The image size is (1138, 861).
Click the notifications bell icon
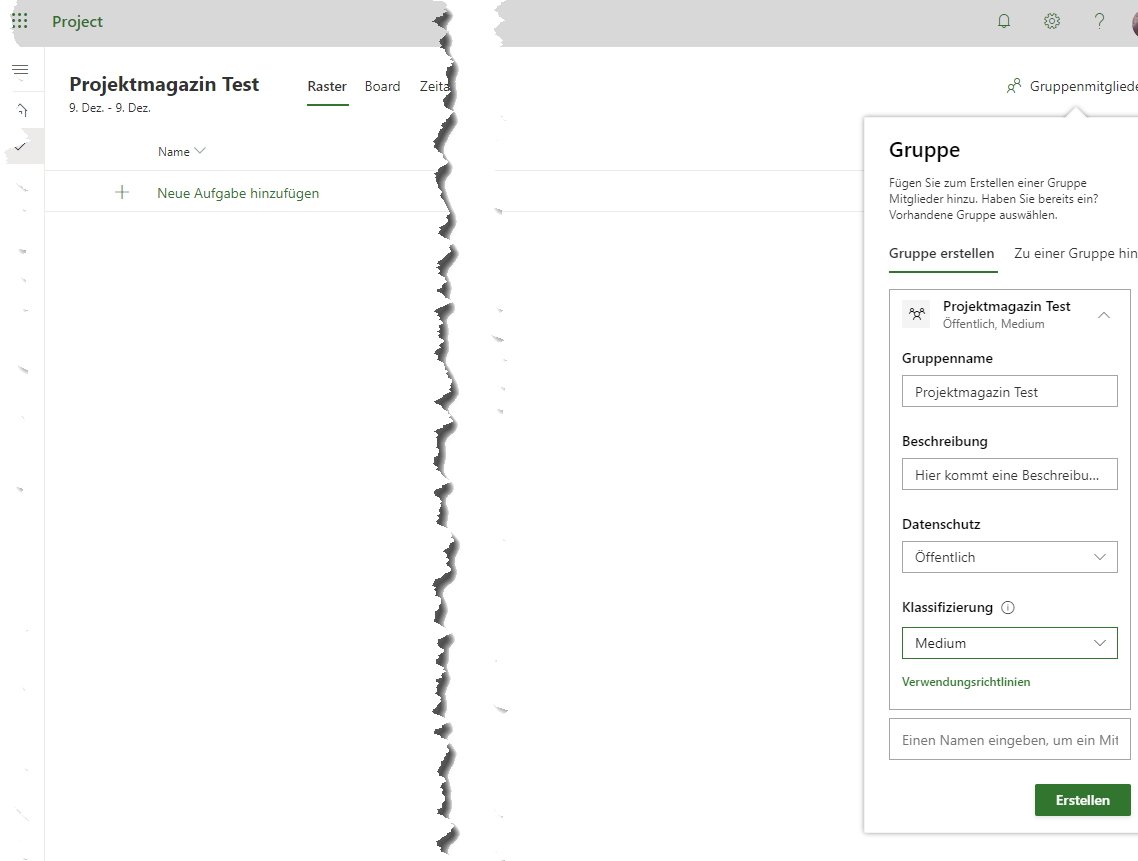pyautogui.click(x=1004, y=21)
